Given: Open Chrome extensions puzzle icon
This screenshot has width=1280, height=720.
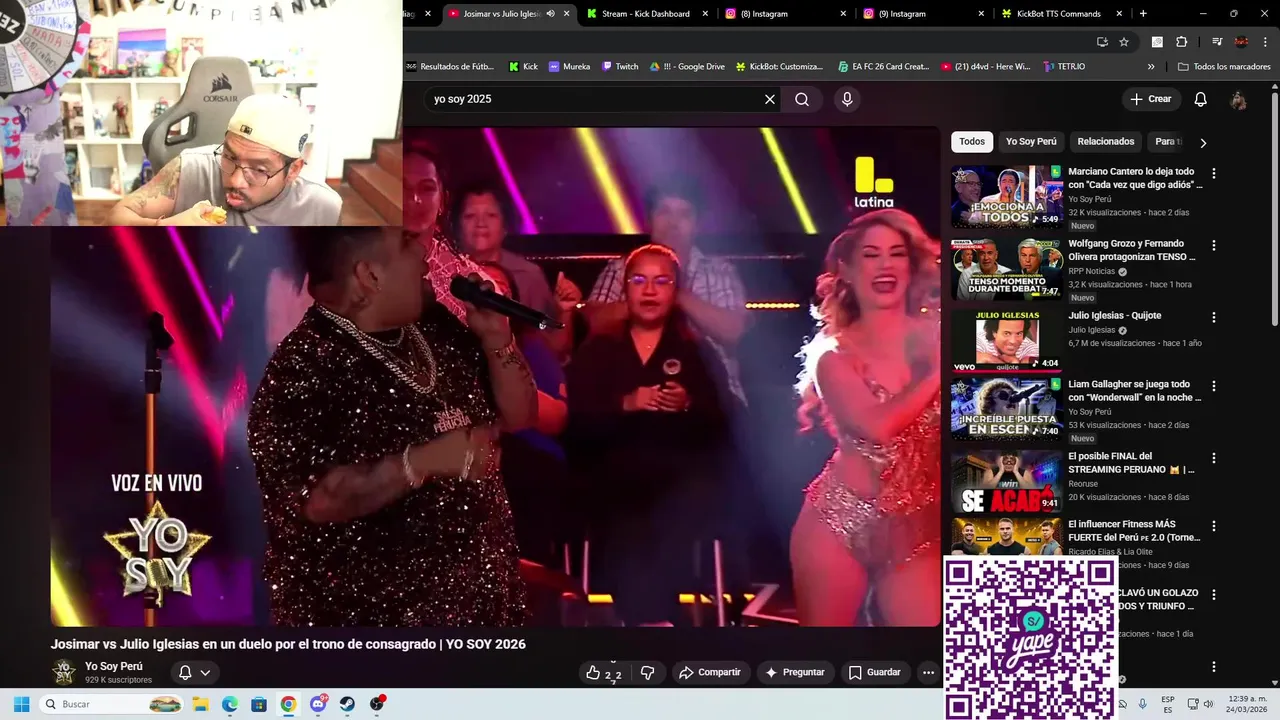Looking at the screenshot, I should pyautogui.click(x=1182, y=42).
